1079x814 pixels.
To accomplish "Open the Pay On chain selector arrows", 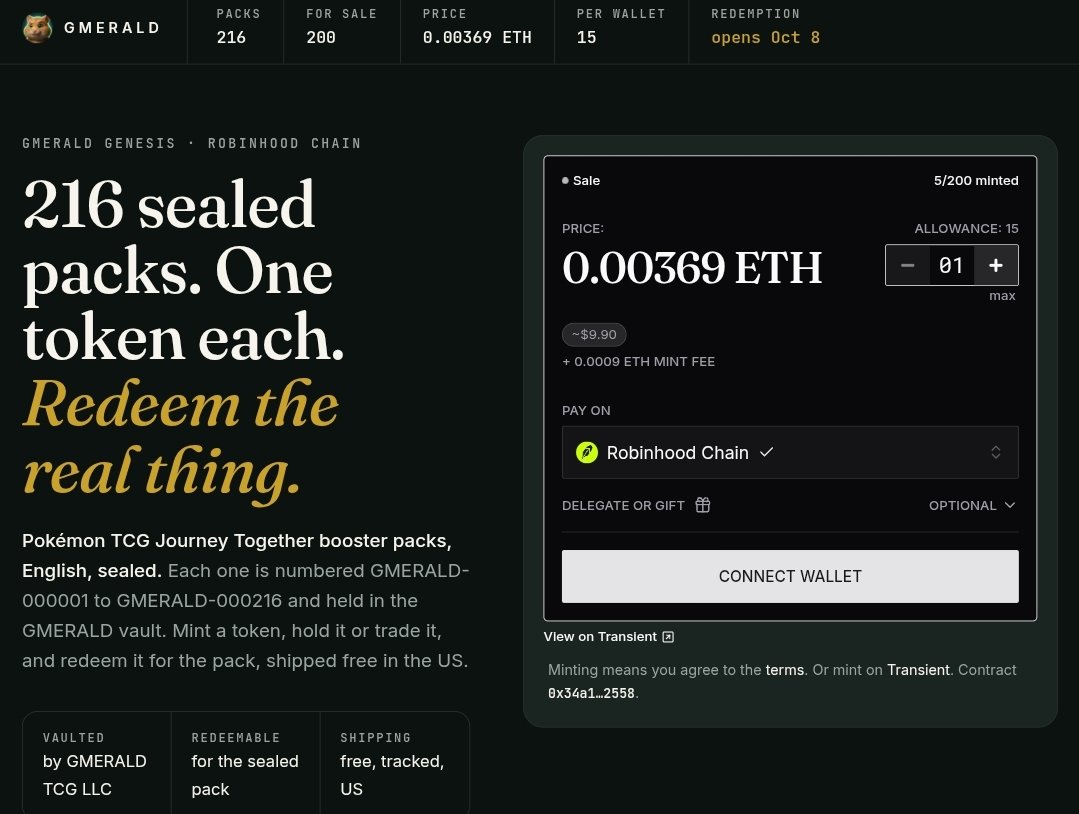I will [x=996, y=452].
